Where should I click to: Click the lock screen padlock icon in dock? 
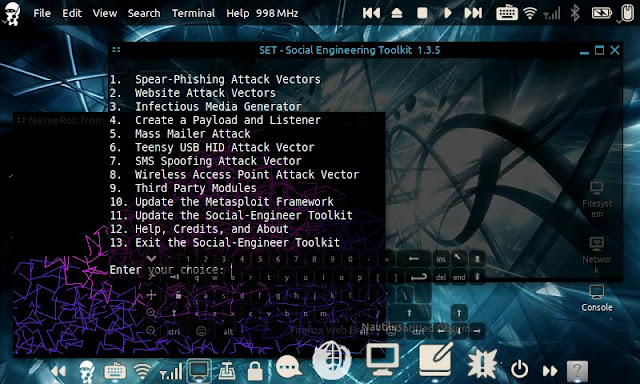(255, 370)
